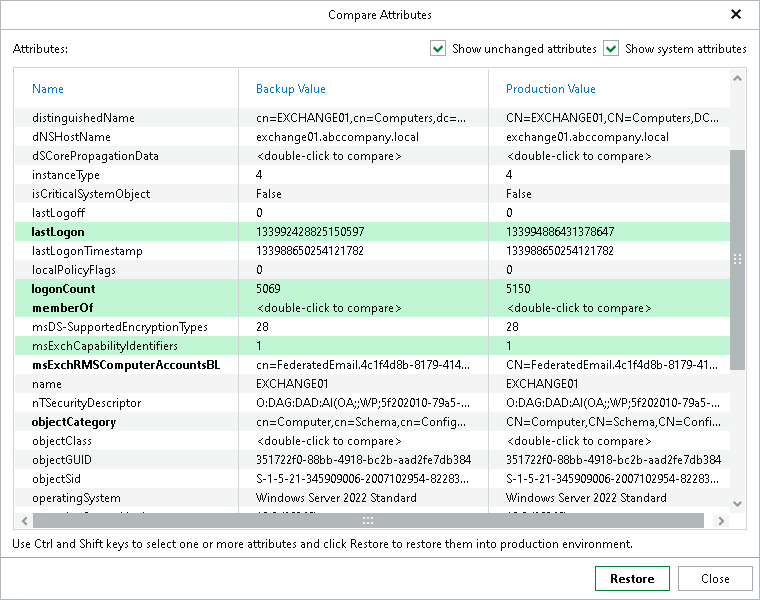Close the Compare Attributes dialog with X
The image size is (760, 600).
[736, 15]
